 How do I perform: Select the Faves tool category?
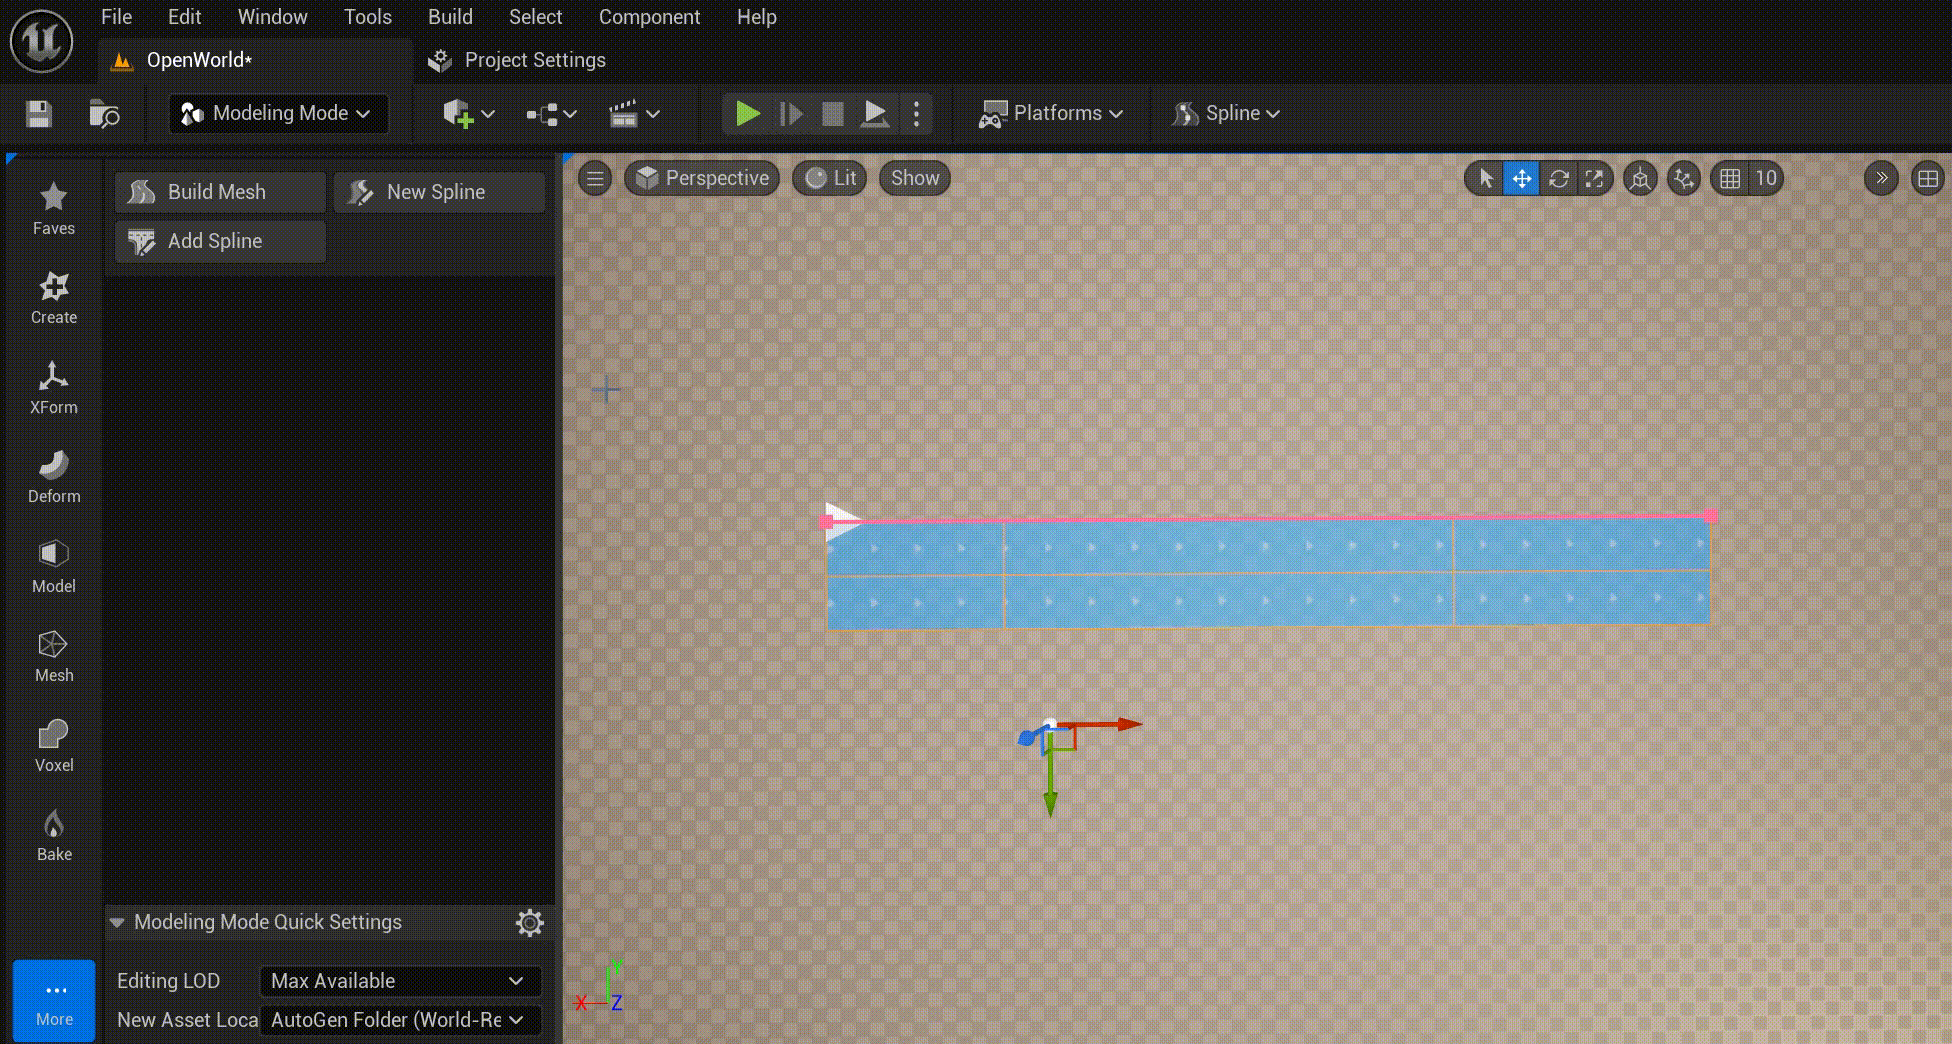coord(54,208)
